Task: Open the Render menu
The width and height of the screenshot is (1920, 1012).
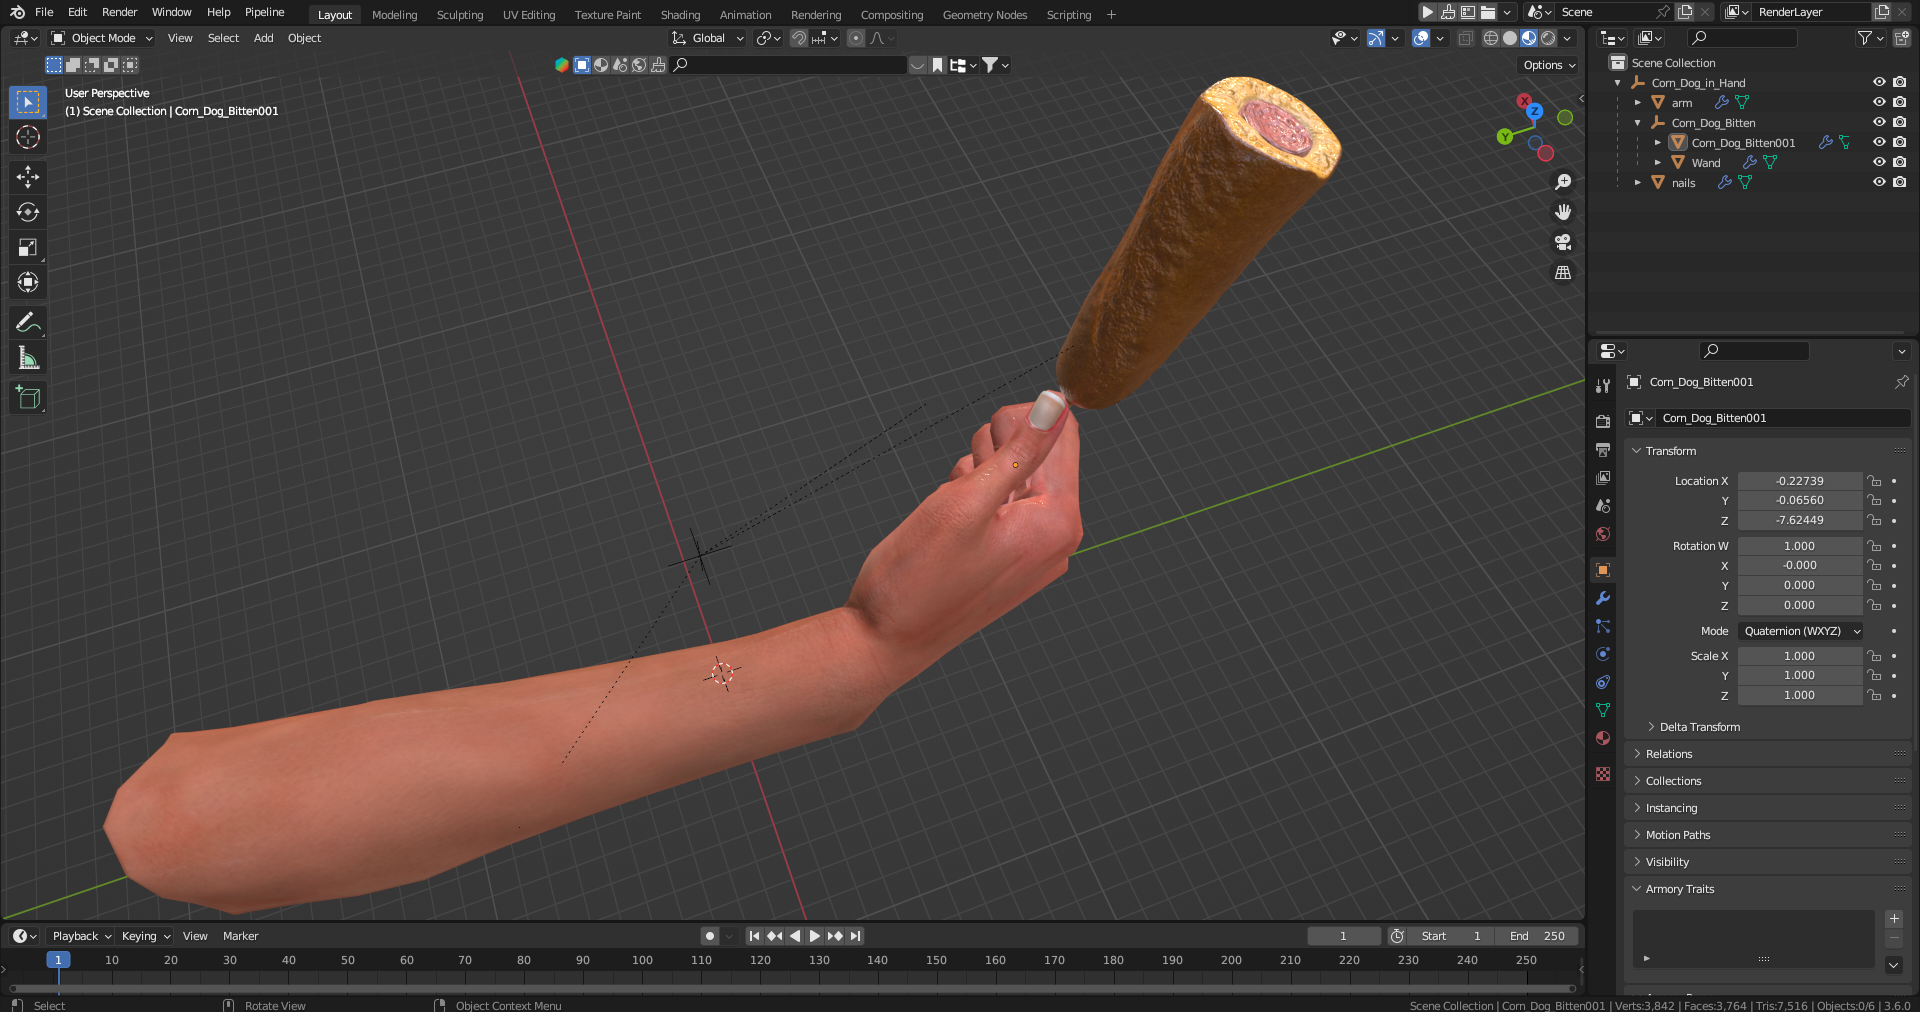Action: point(119,12)
